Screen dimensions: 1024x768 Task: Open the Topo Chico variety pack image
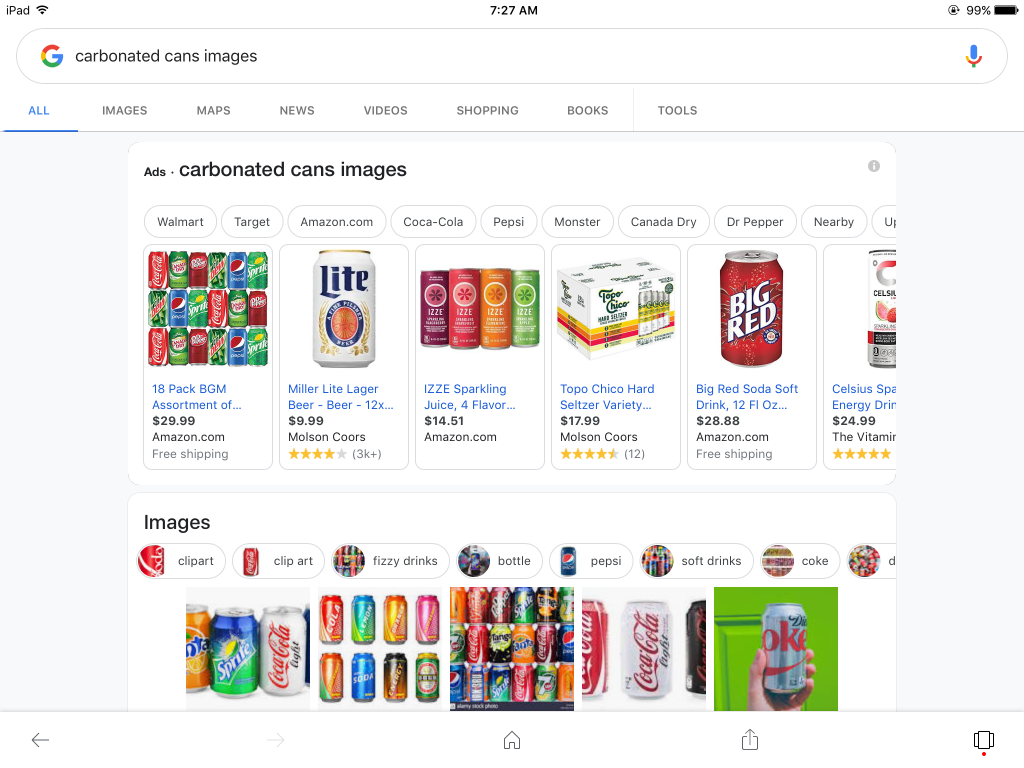[615, 309]
